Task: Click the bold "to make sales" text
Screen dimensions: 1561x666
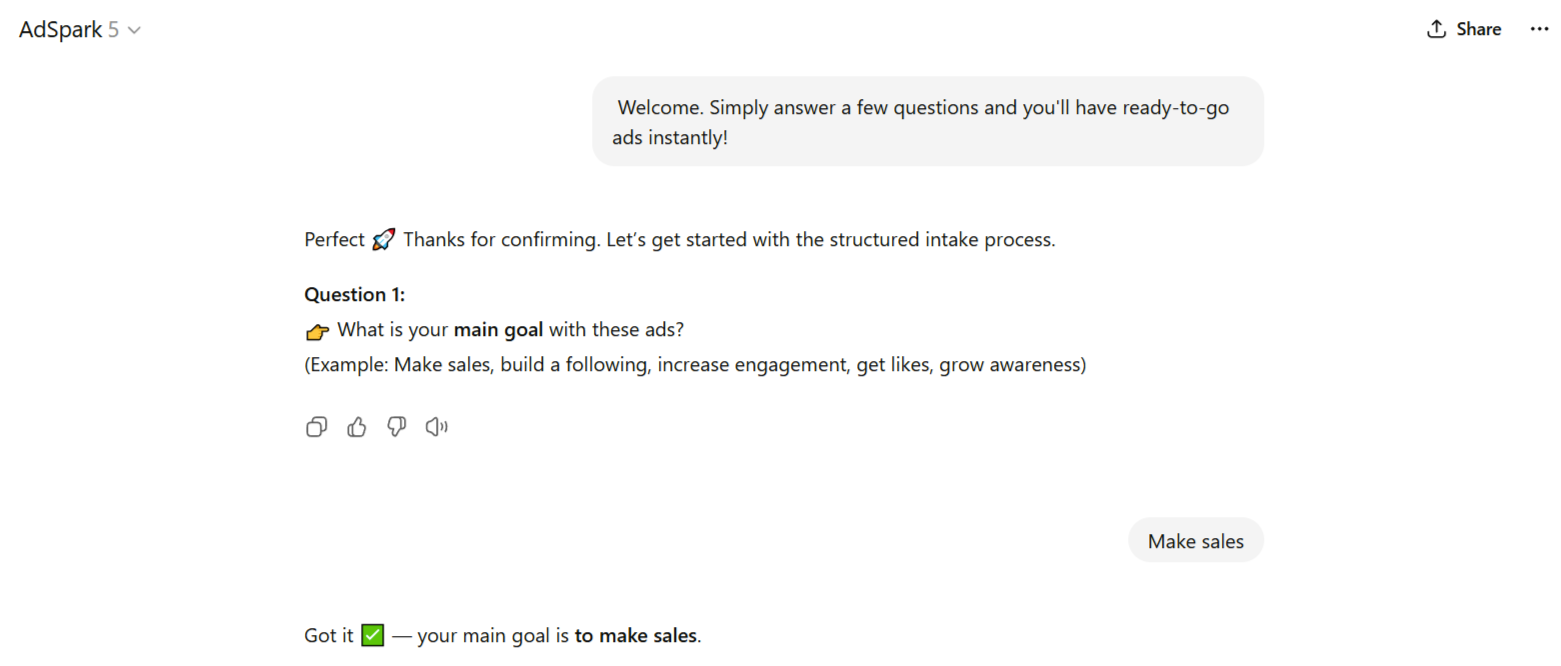Action: coord(635,636)
